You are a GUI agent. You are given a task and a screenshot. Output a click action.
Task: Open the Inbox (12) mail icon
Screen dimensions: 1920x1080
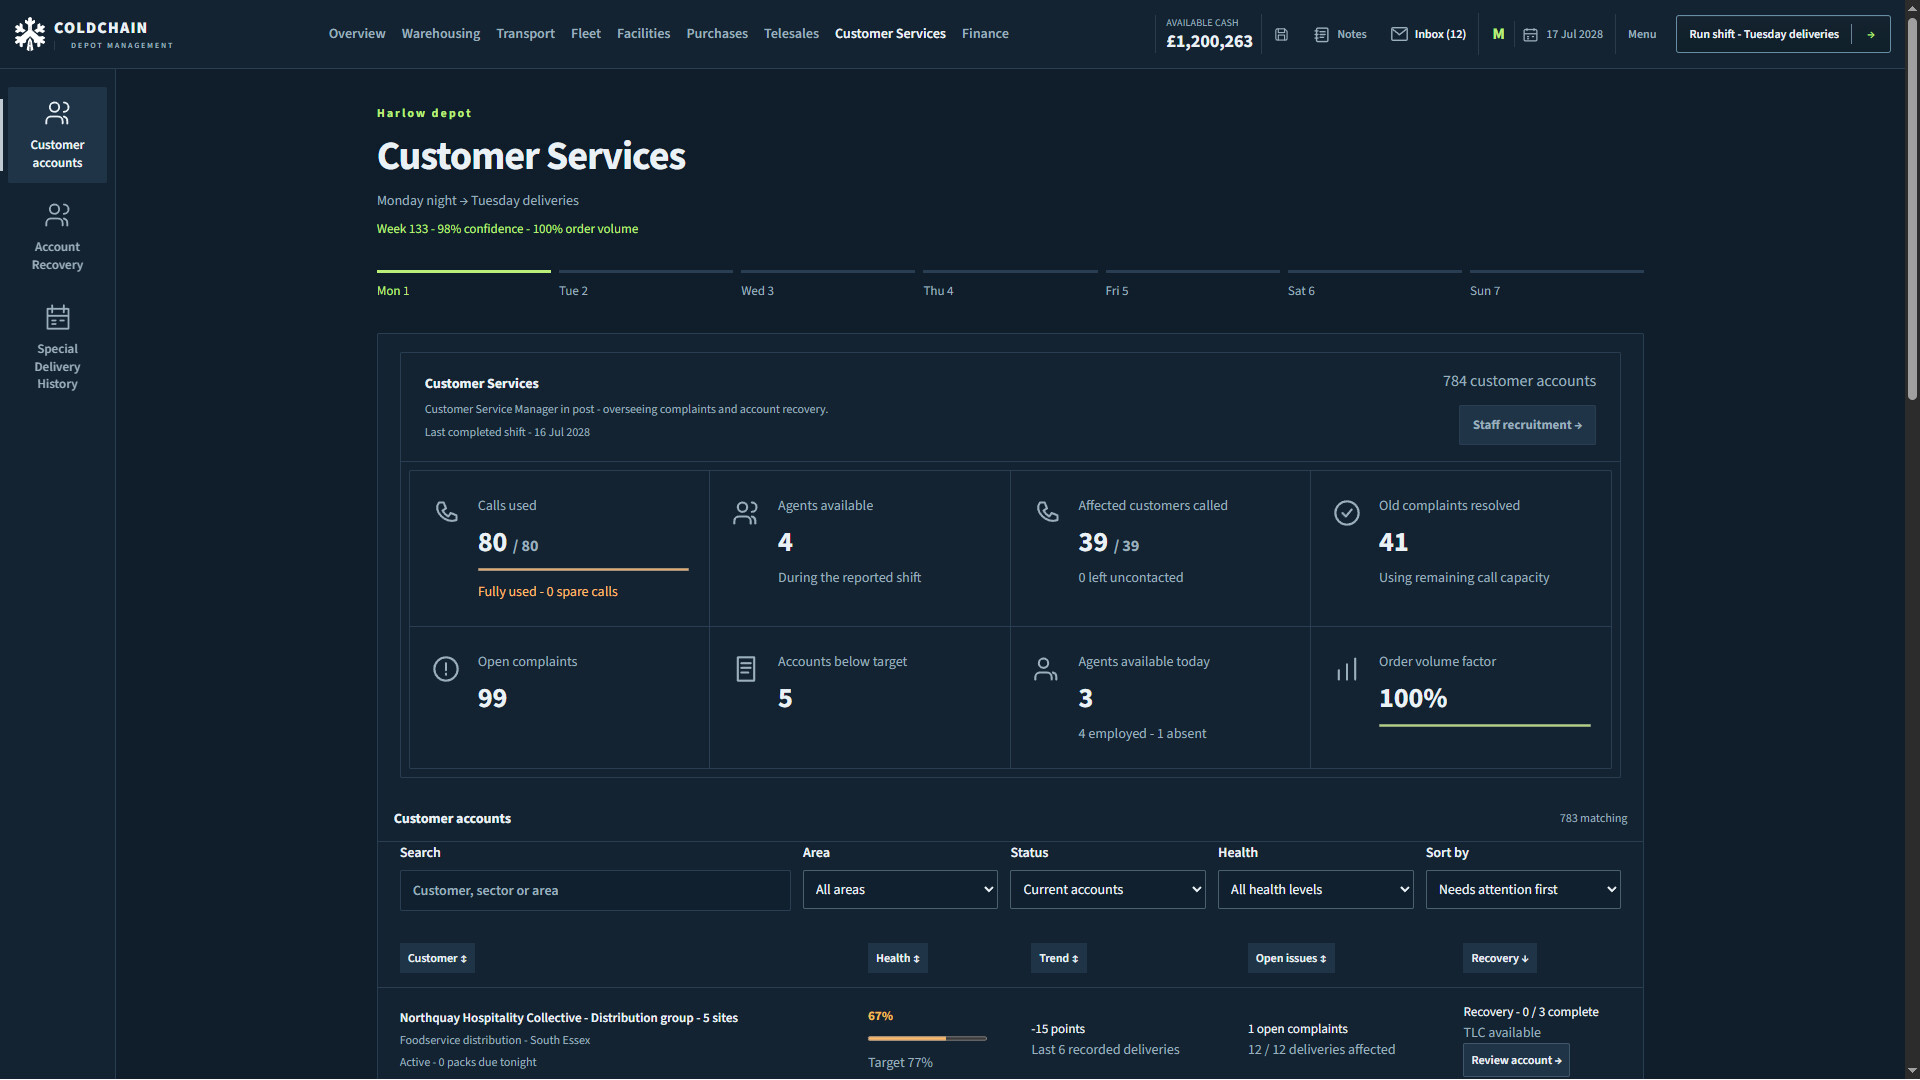[1399, 34]
